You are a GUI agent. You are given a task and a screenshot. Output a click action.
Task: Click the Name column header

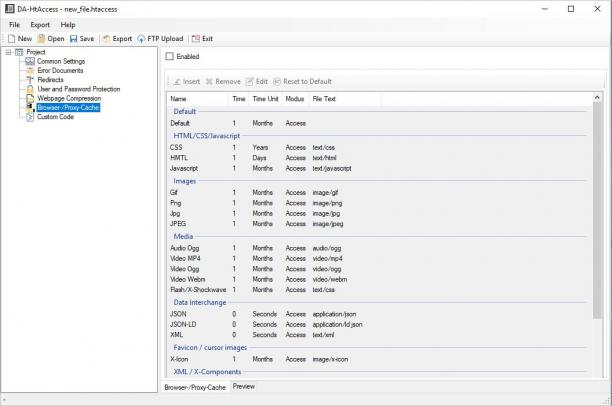[x=198, y=99]
